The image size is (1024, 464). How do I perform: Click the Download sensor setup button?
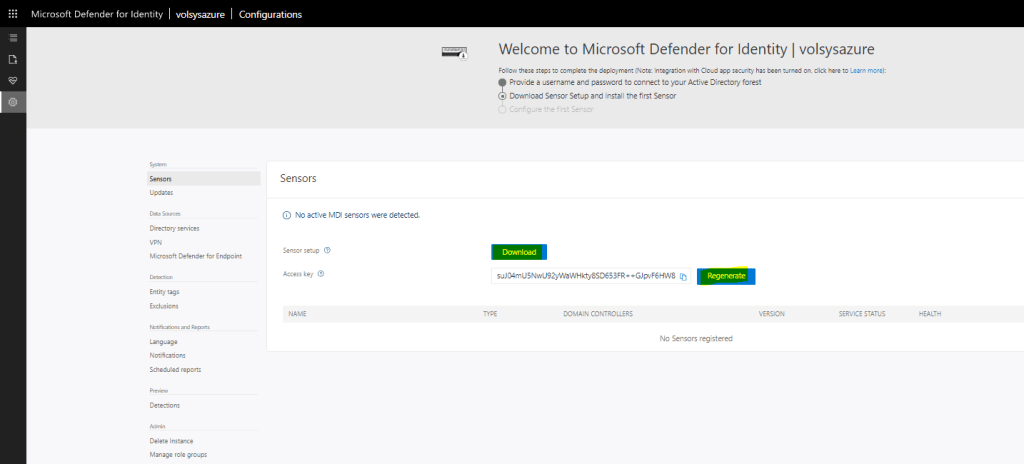pos(519,252)
